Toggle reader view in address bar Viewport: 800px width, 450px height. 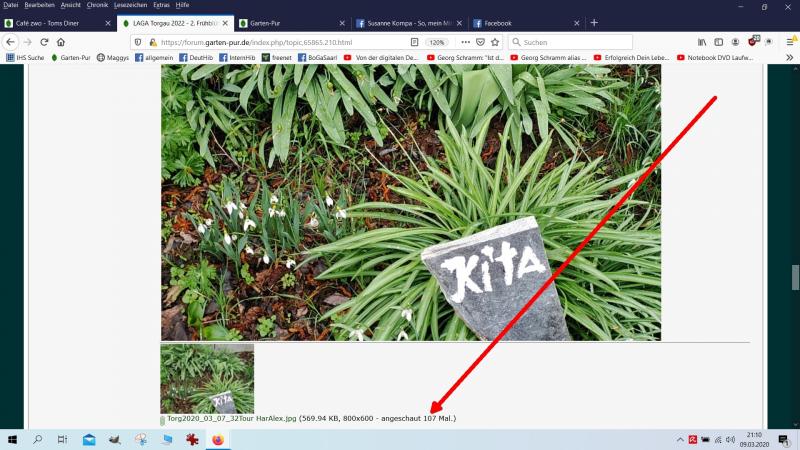(x=415, y=42)
